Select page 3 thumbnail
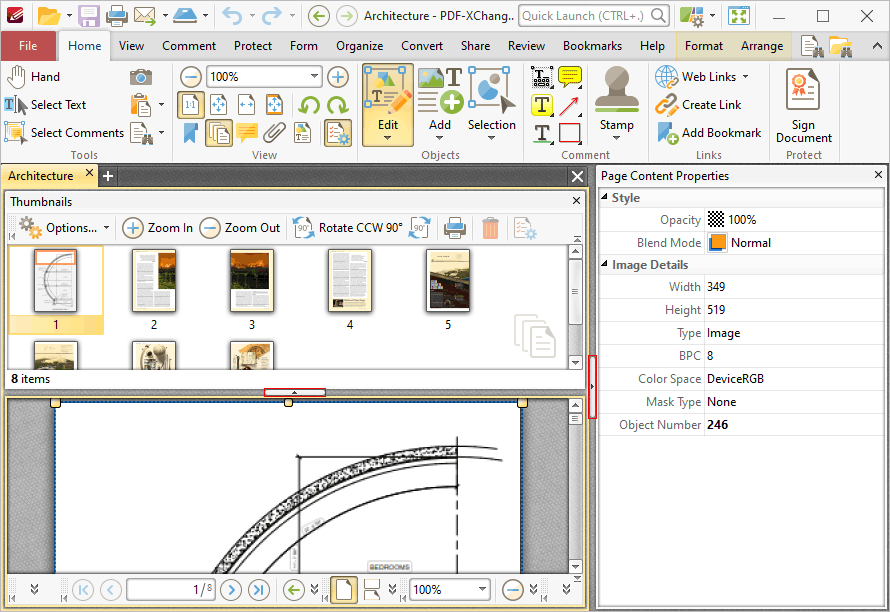 (x=251, y=290)
